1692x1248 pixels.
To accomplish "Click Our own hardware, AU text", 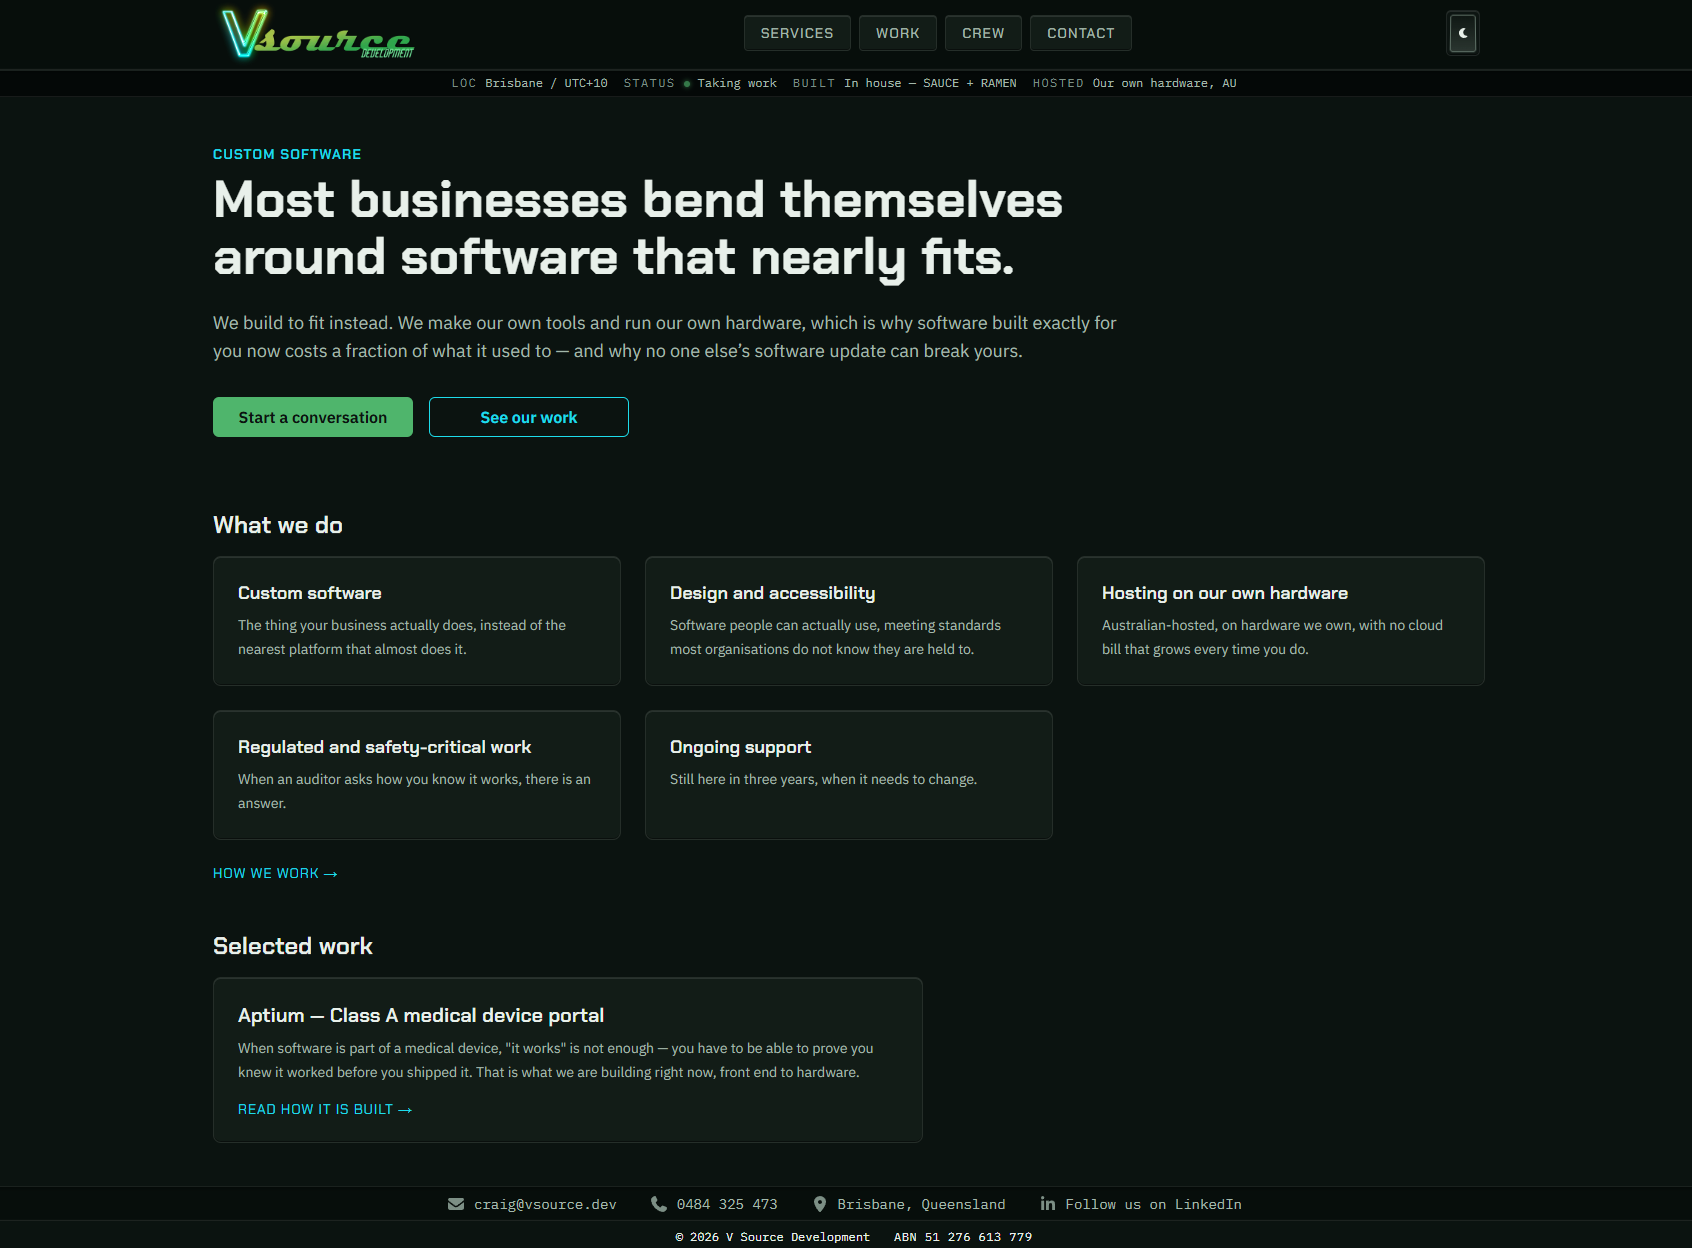I will coord(1165,83).
